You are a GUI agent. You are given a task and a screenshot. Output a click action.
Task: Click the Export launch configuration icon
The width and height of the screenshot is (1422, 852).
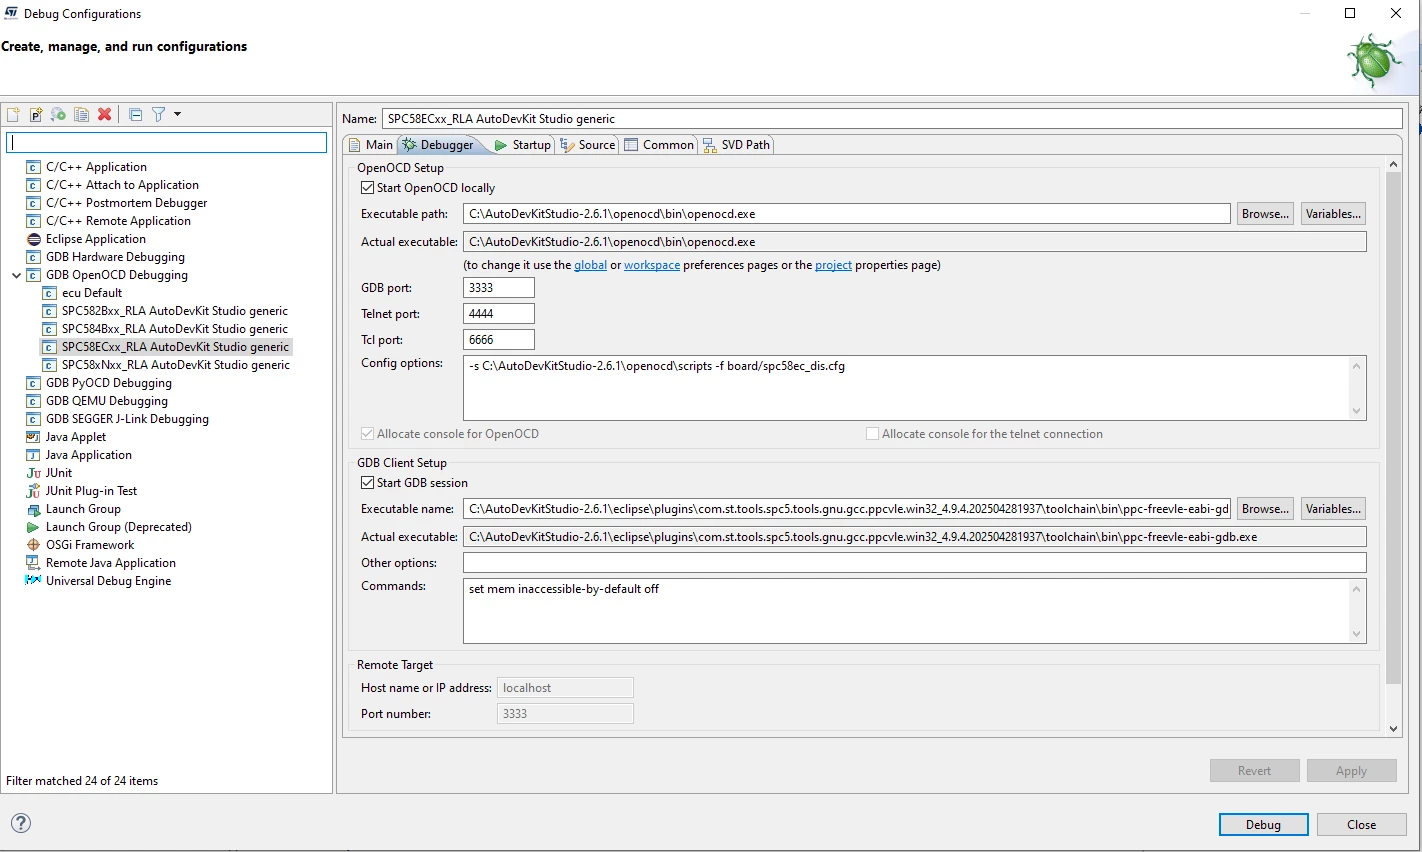[58, 114]
